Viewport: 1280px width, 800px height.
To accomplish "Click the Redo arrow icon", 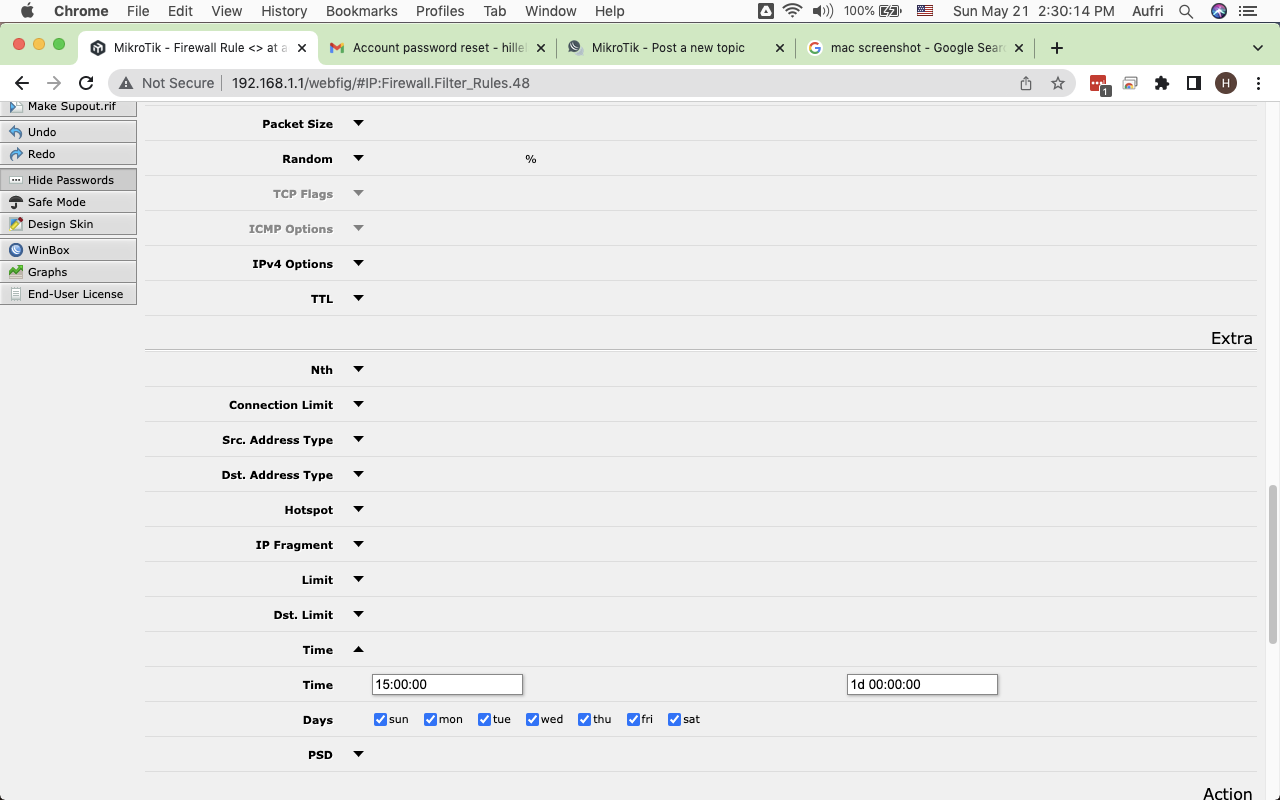I will (16, 154).
